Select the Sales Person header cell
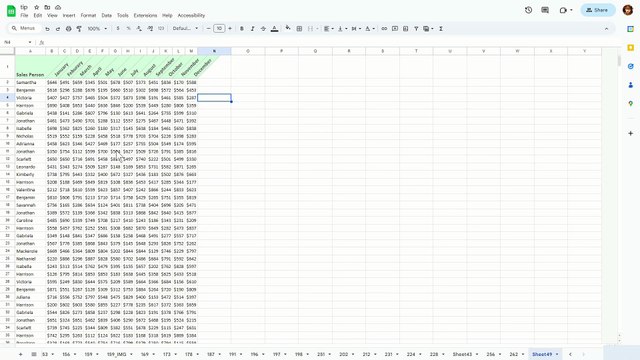 coord(30,67)
